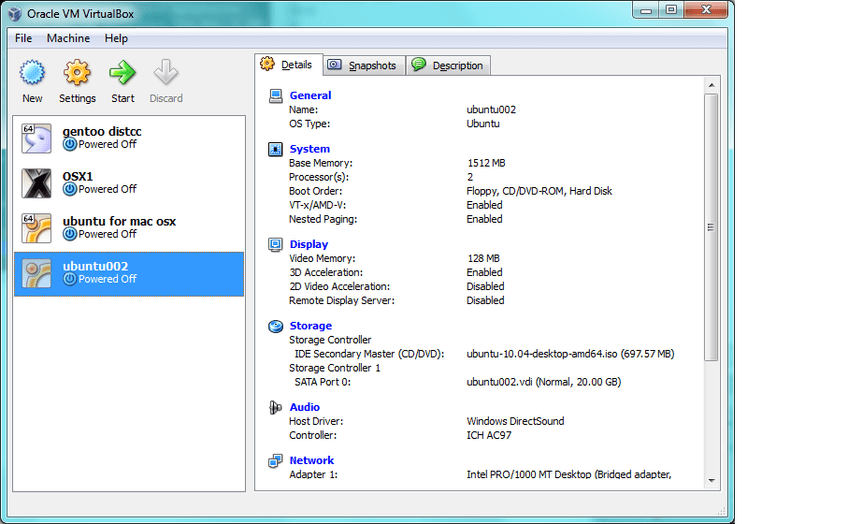Click the greyed Discard arrow icon

(x=165, y=72)
